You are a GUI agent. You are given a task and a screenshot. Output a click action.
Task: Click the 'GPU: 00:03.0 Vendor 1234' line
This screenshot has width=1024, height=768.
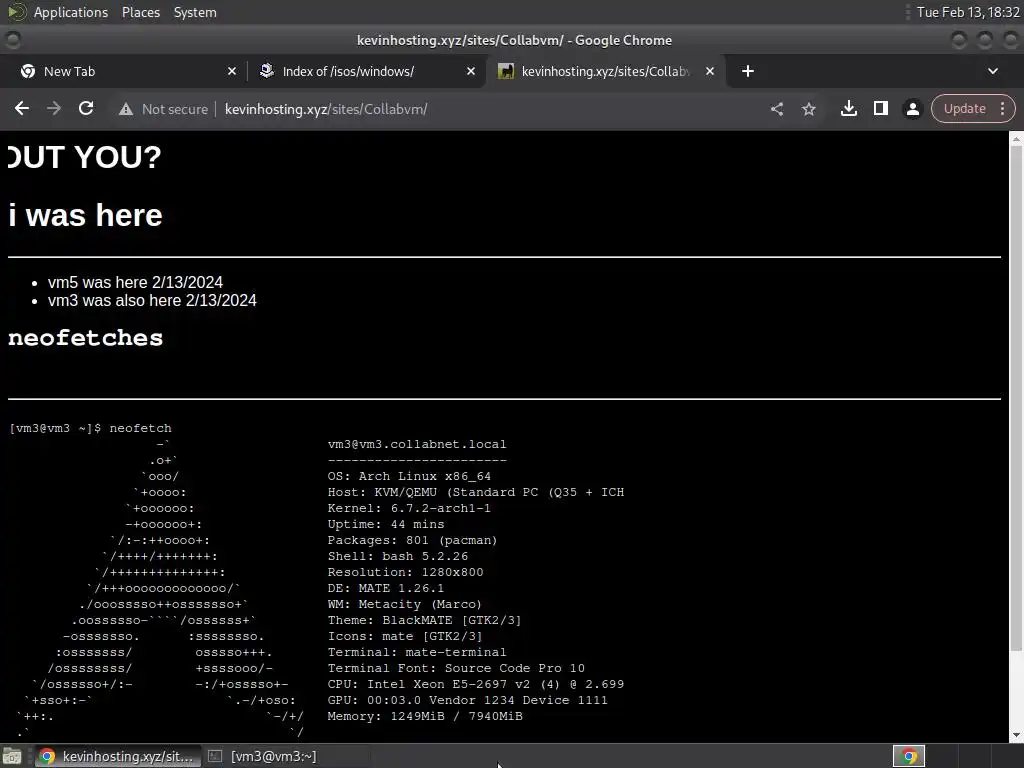pos(467,700)
